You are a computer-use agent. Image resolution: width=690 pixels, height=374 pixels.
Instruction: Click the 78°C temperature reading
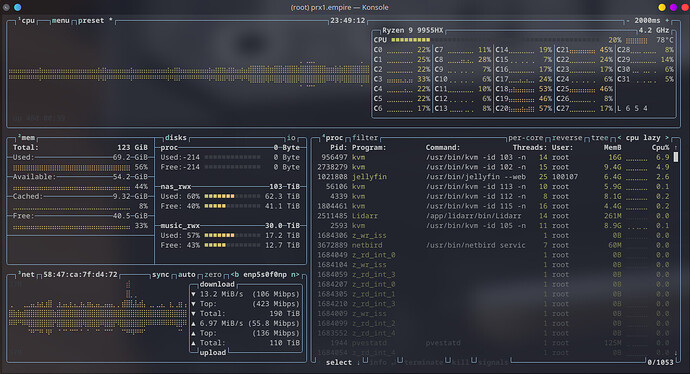[665, 40]
